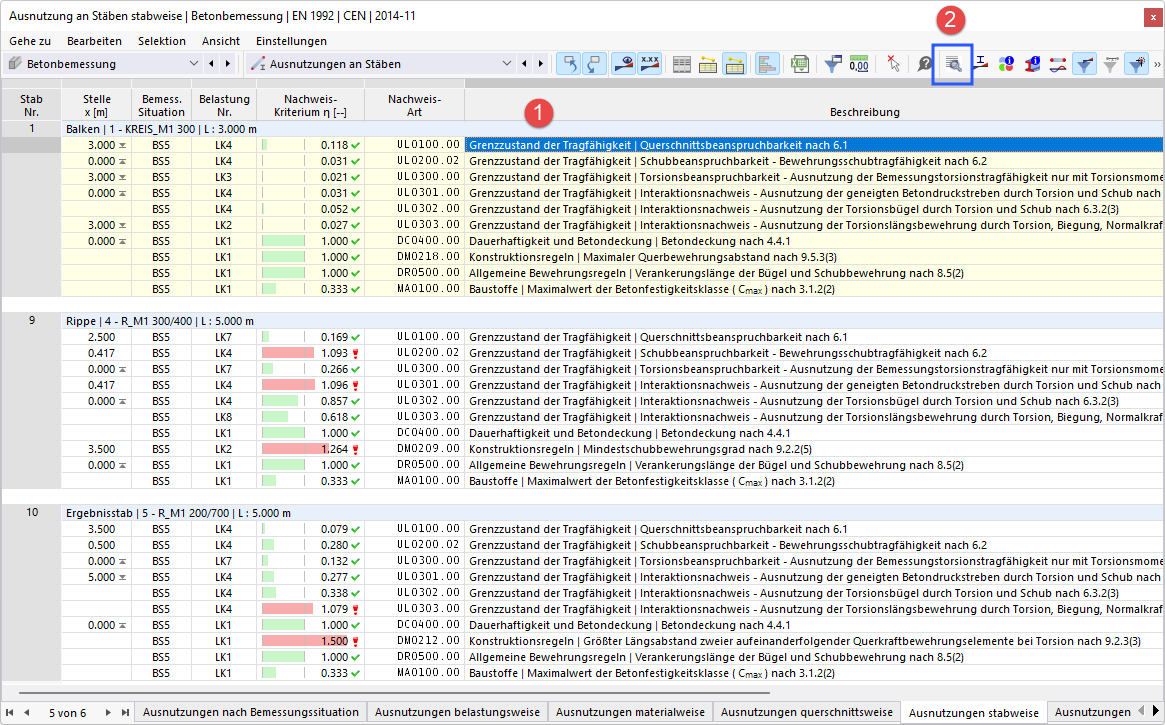Switch to Ausnutzungen belastungsweise tab
Screen dimensions: 1165x725
457,712
